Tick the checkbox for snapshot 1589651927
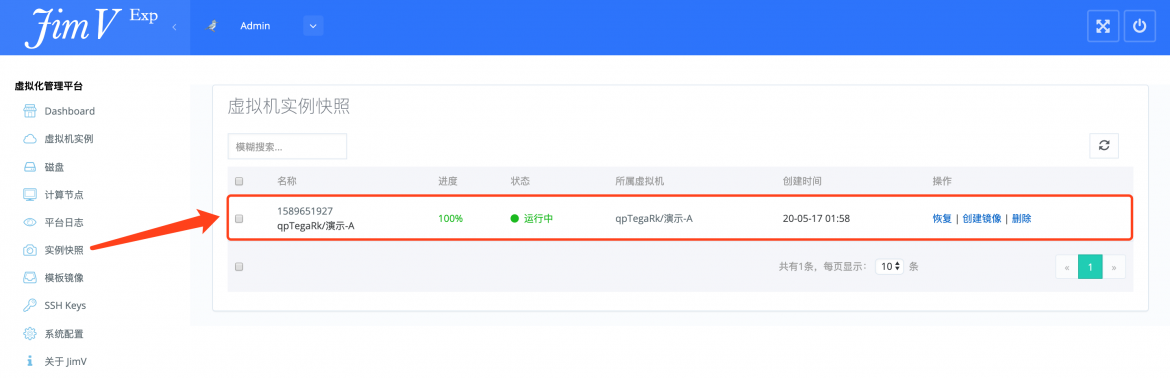Viewport: 1170px width, 378px height. 239,218
